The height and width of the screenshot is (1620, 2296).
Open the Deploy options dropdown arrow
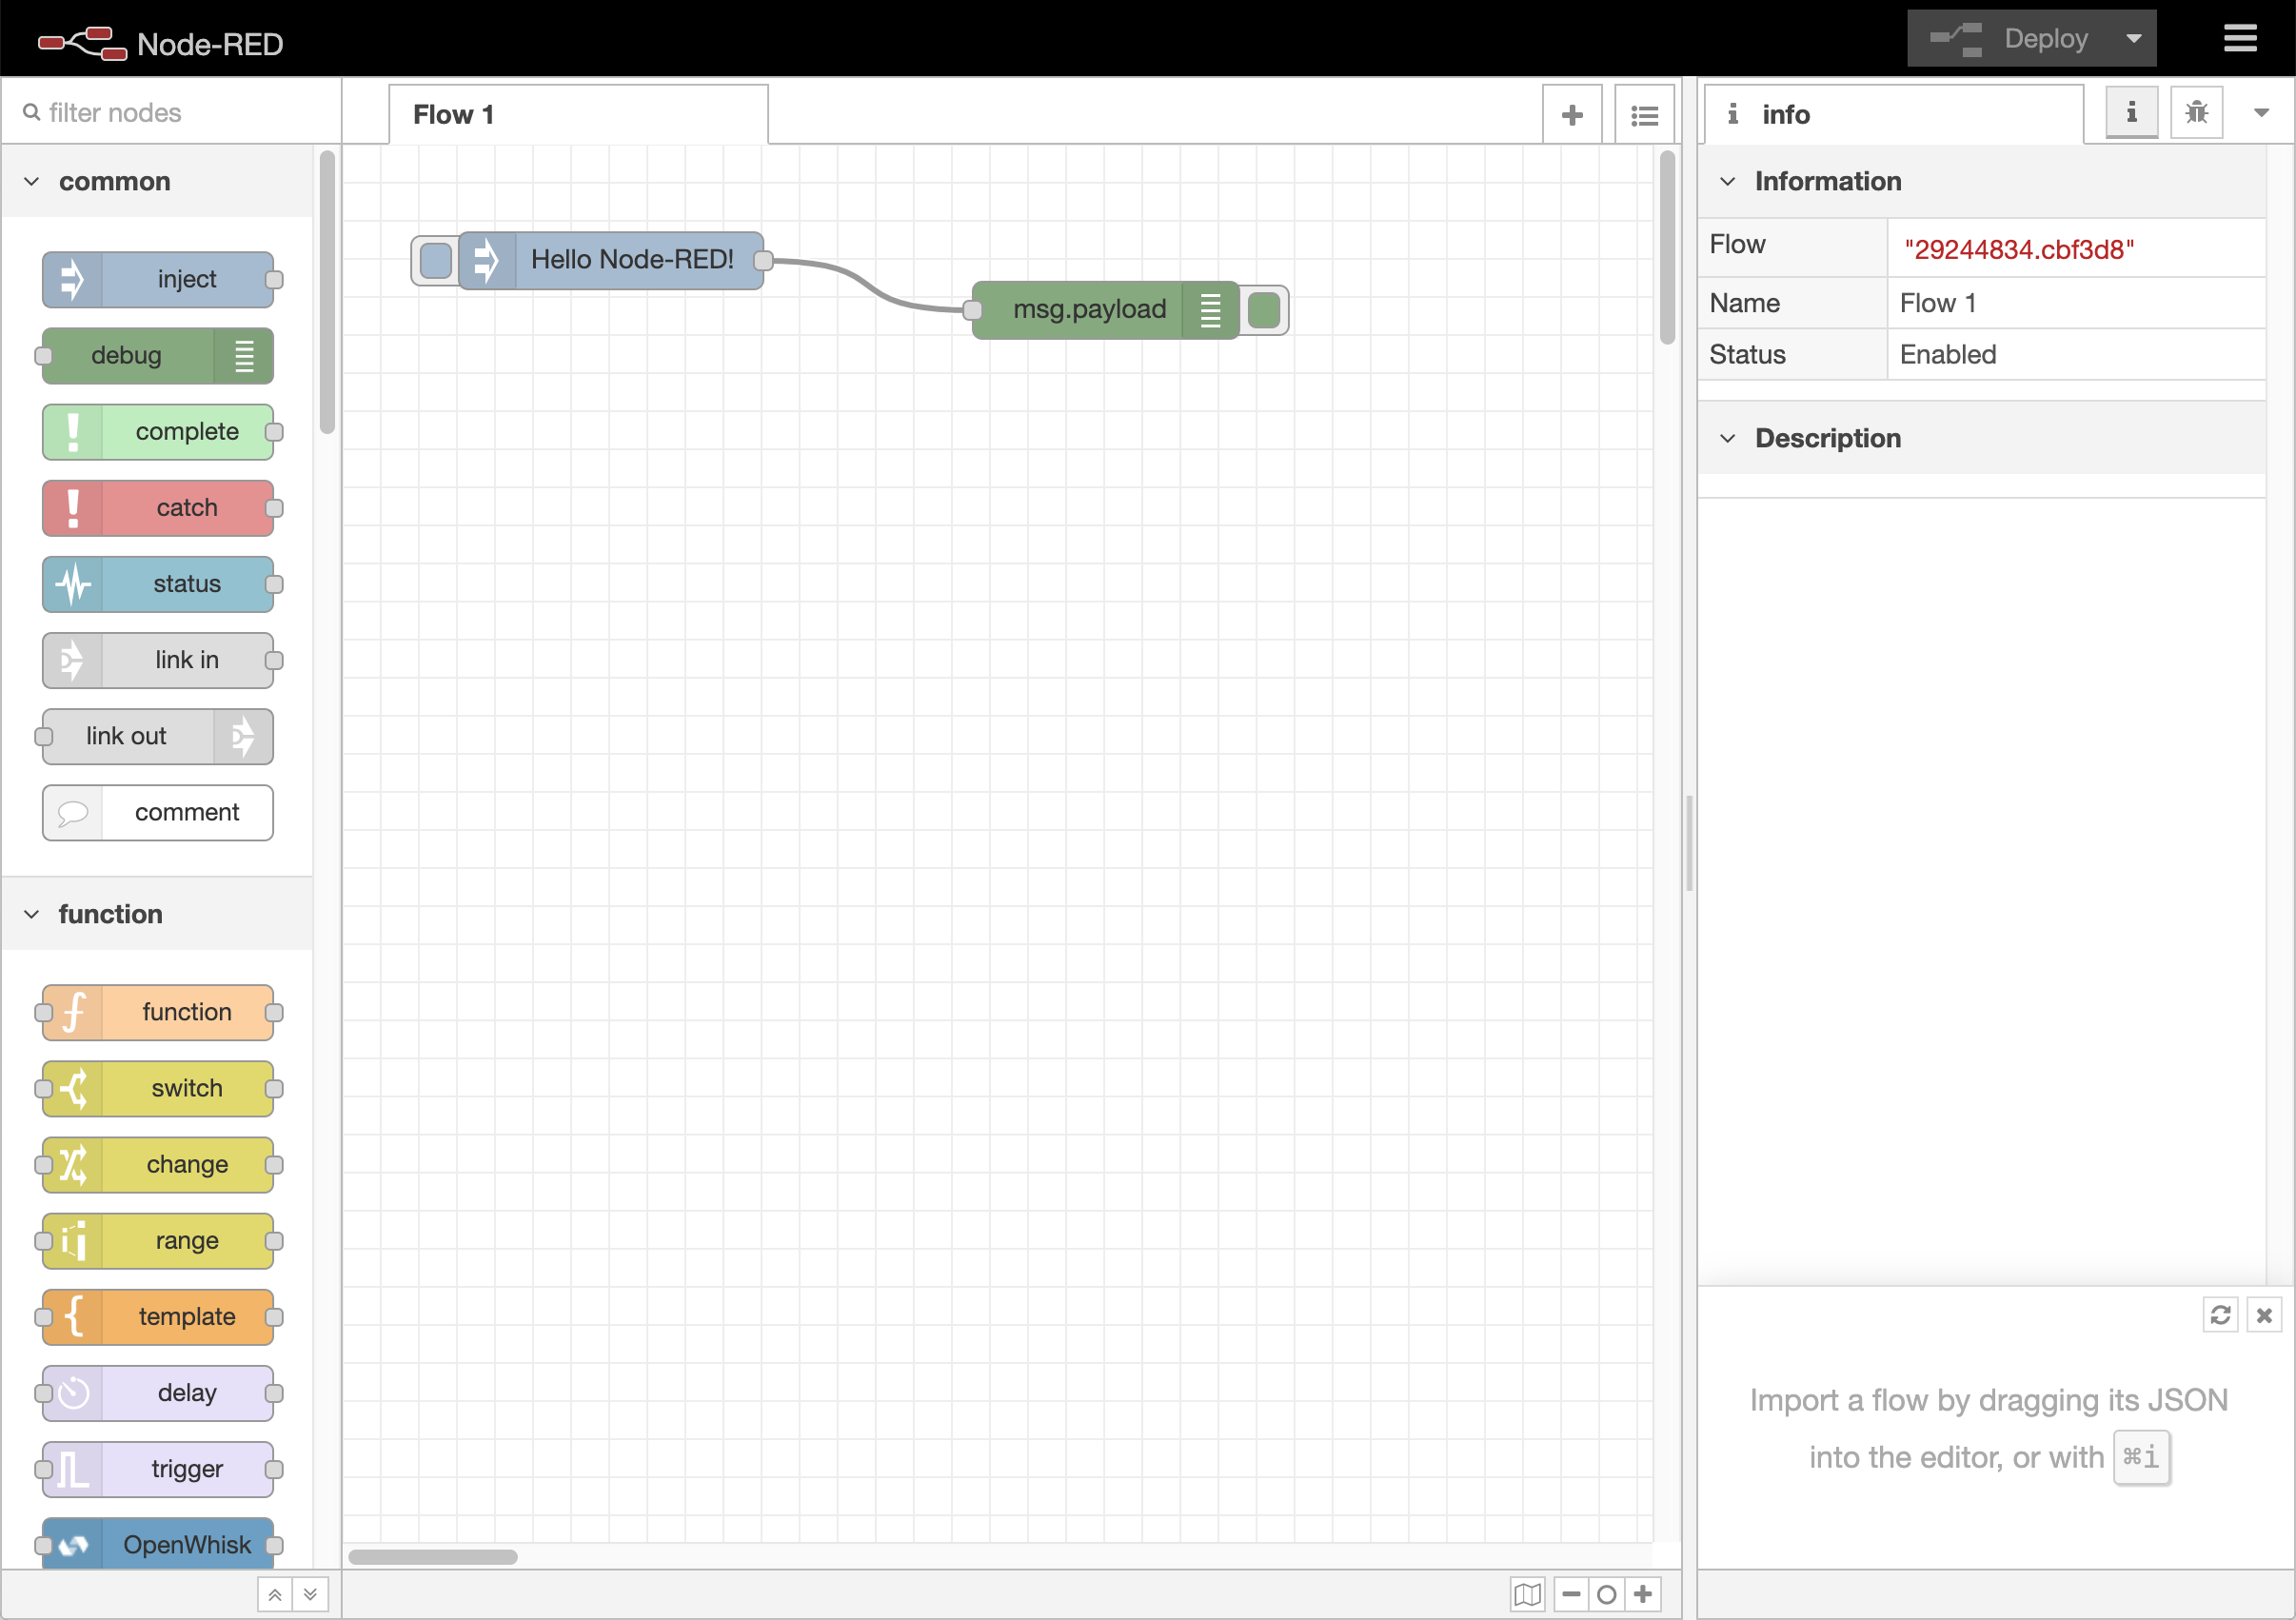point(2133,39)
